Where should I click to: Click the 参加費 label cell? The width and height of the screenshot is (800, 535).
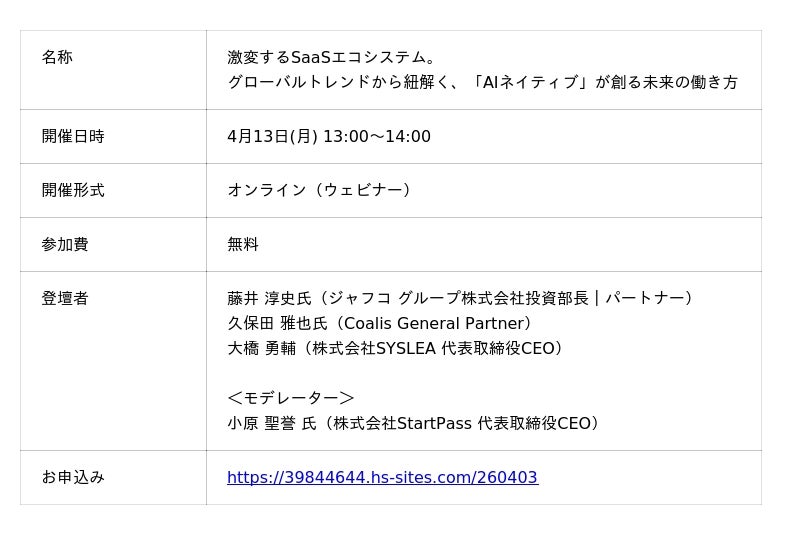point(65,245)
